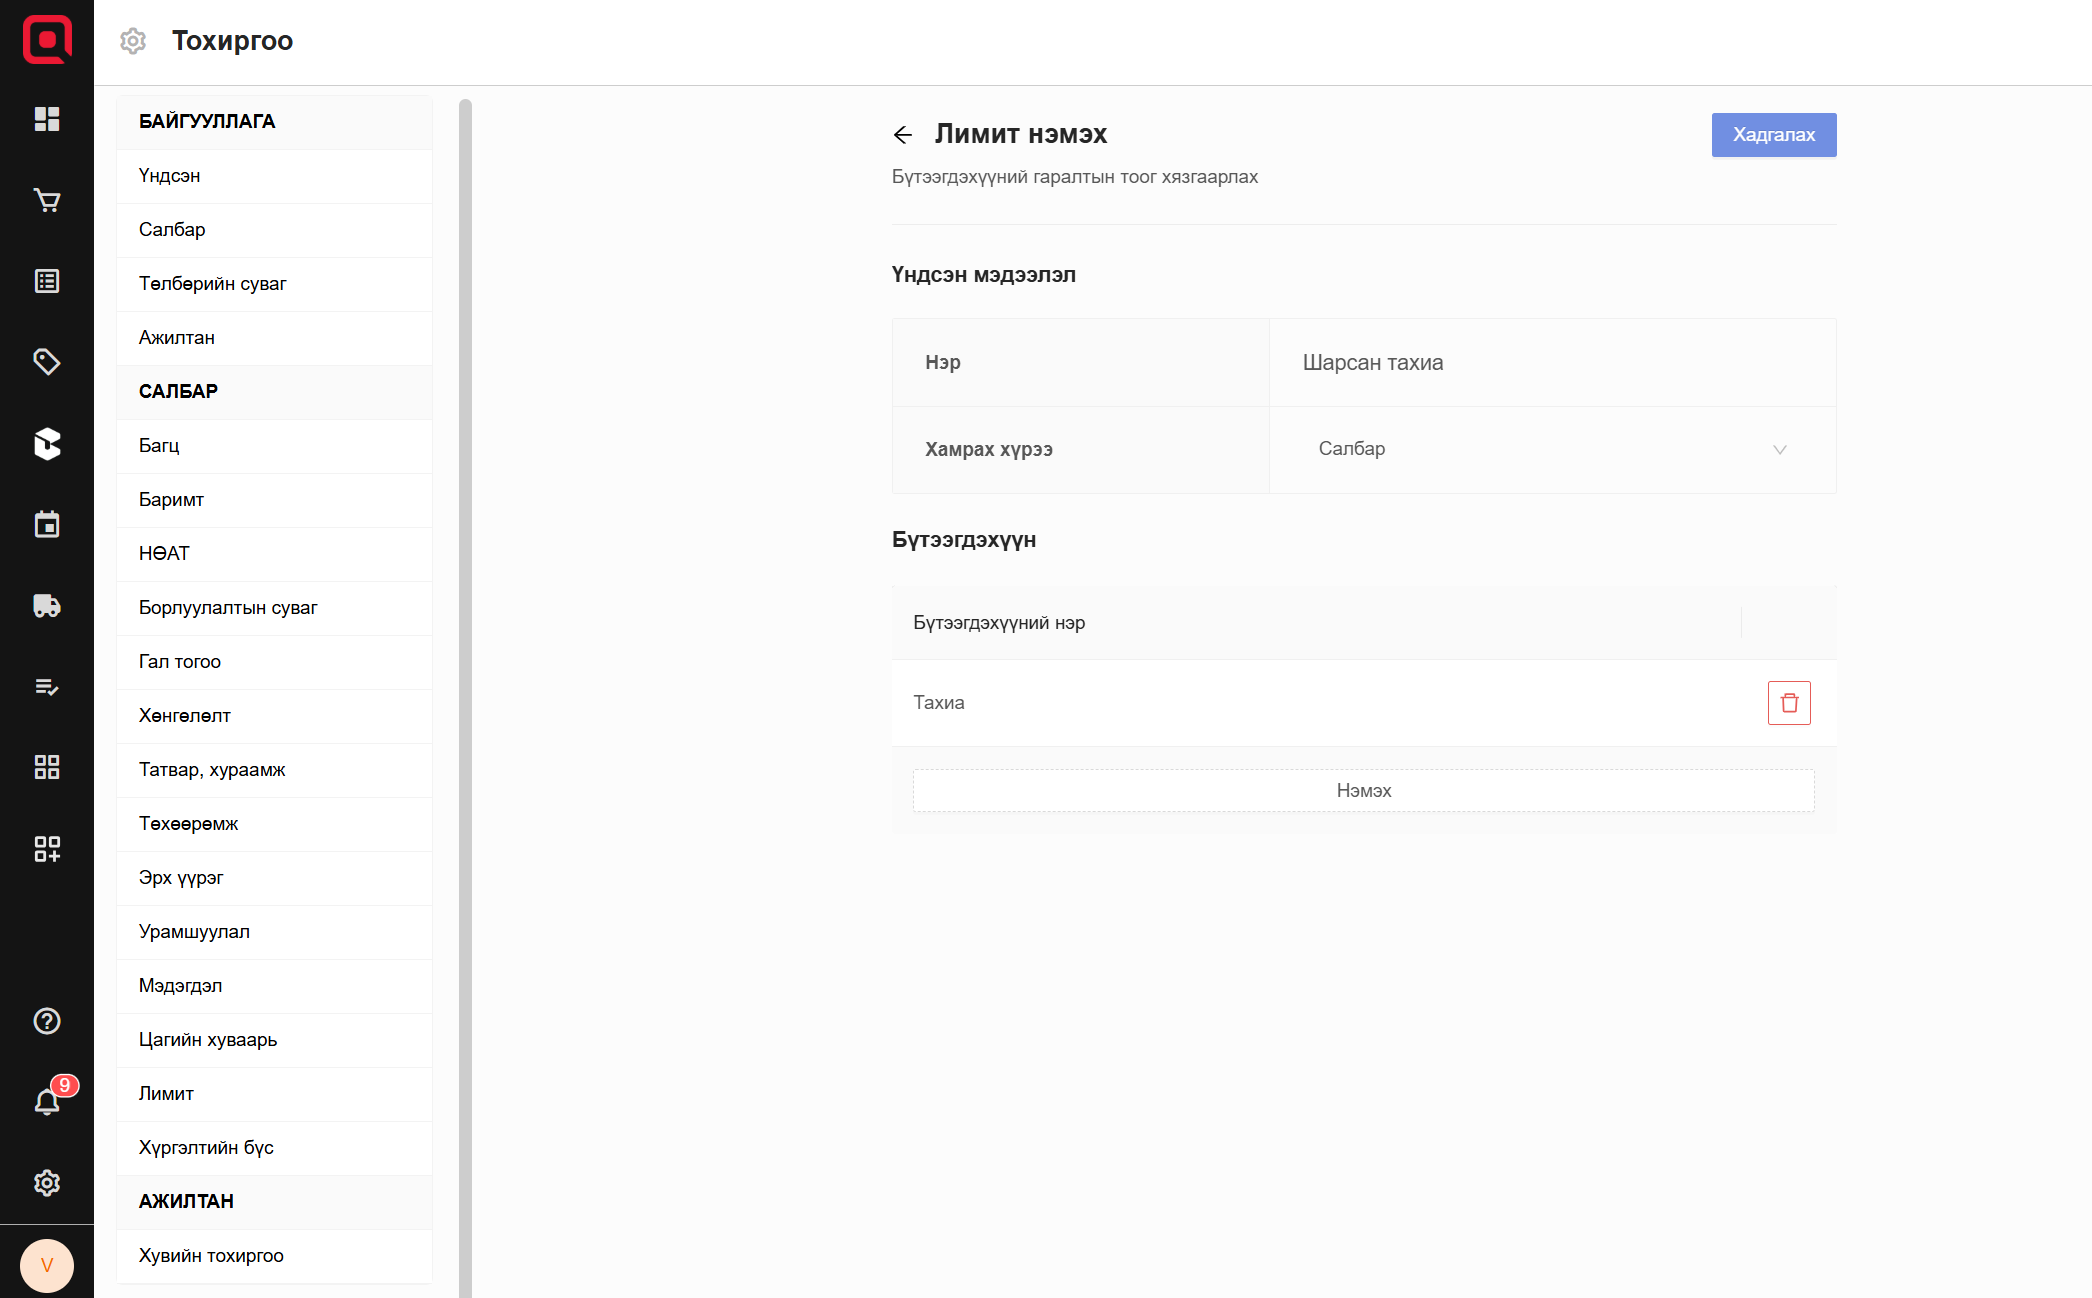Select Төлбөрийн суваг in settings menu
The height and width of the screenshot is (1298, 2092).
[x=213, y=284]
